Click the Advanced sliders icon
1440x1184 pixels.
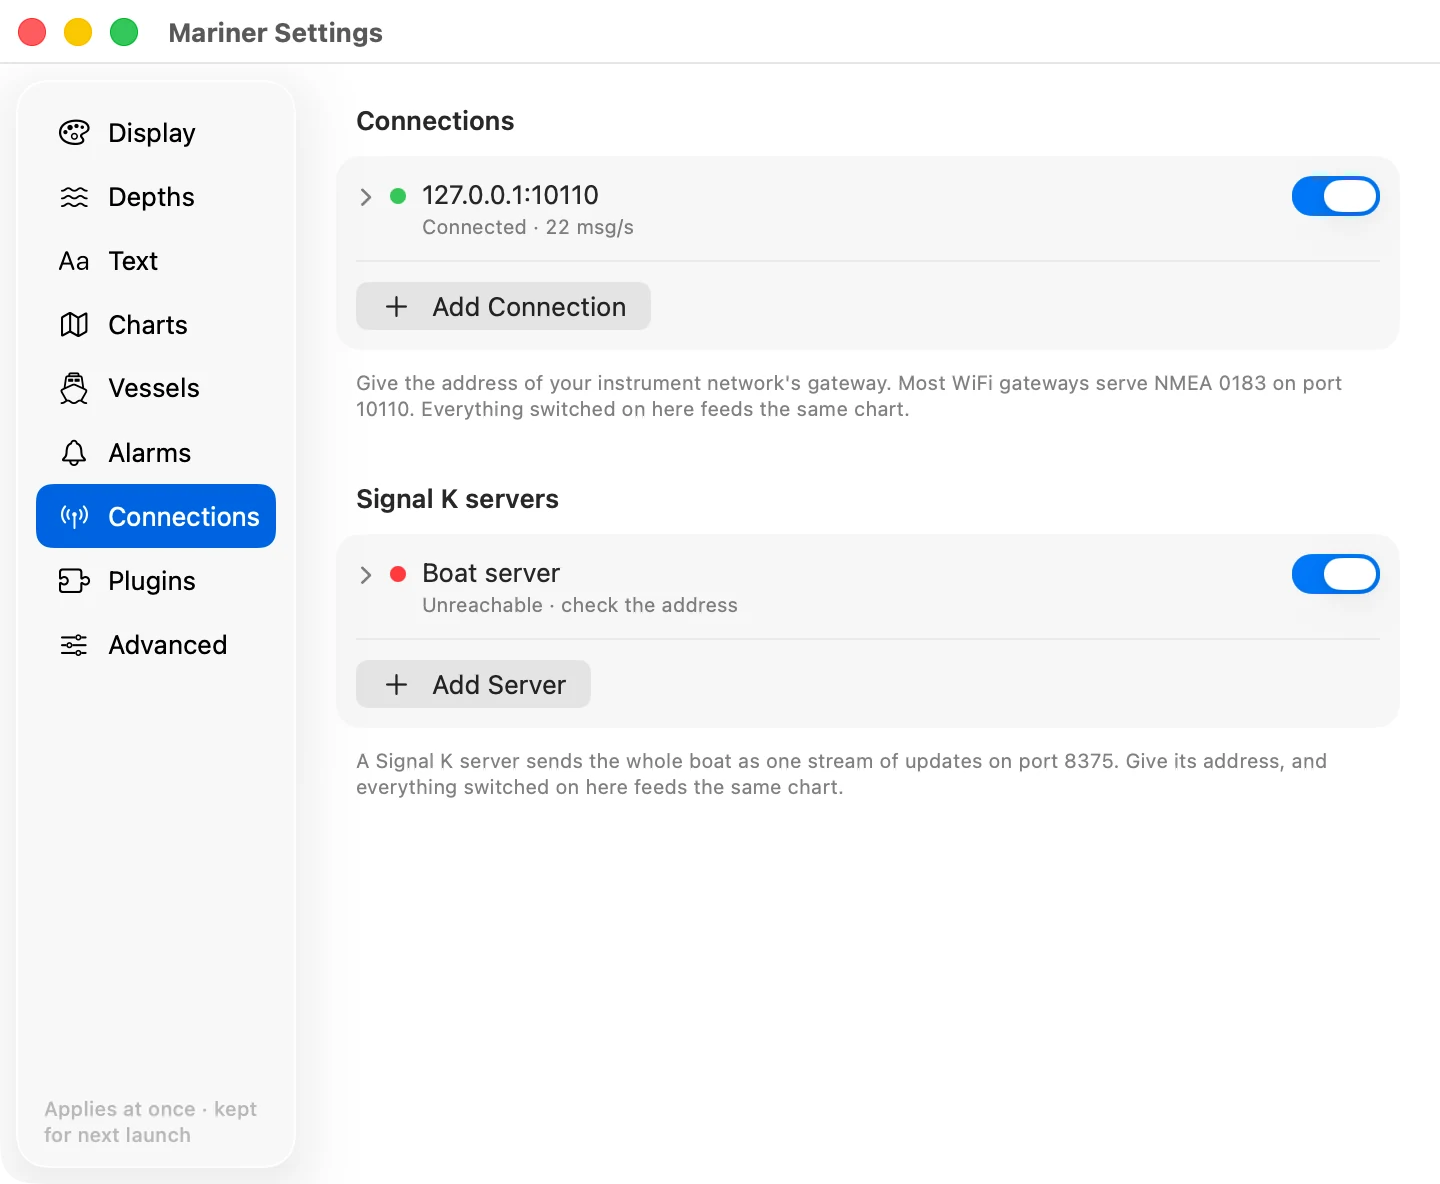click(x=74, y=645)
